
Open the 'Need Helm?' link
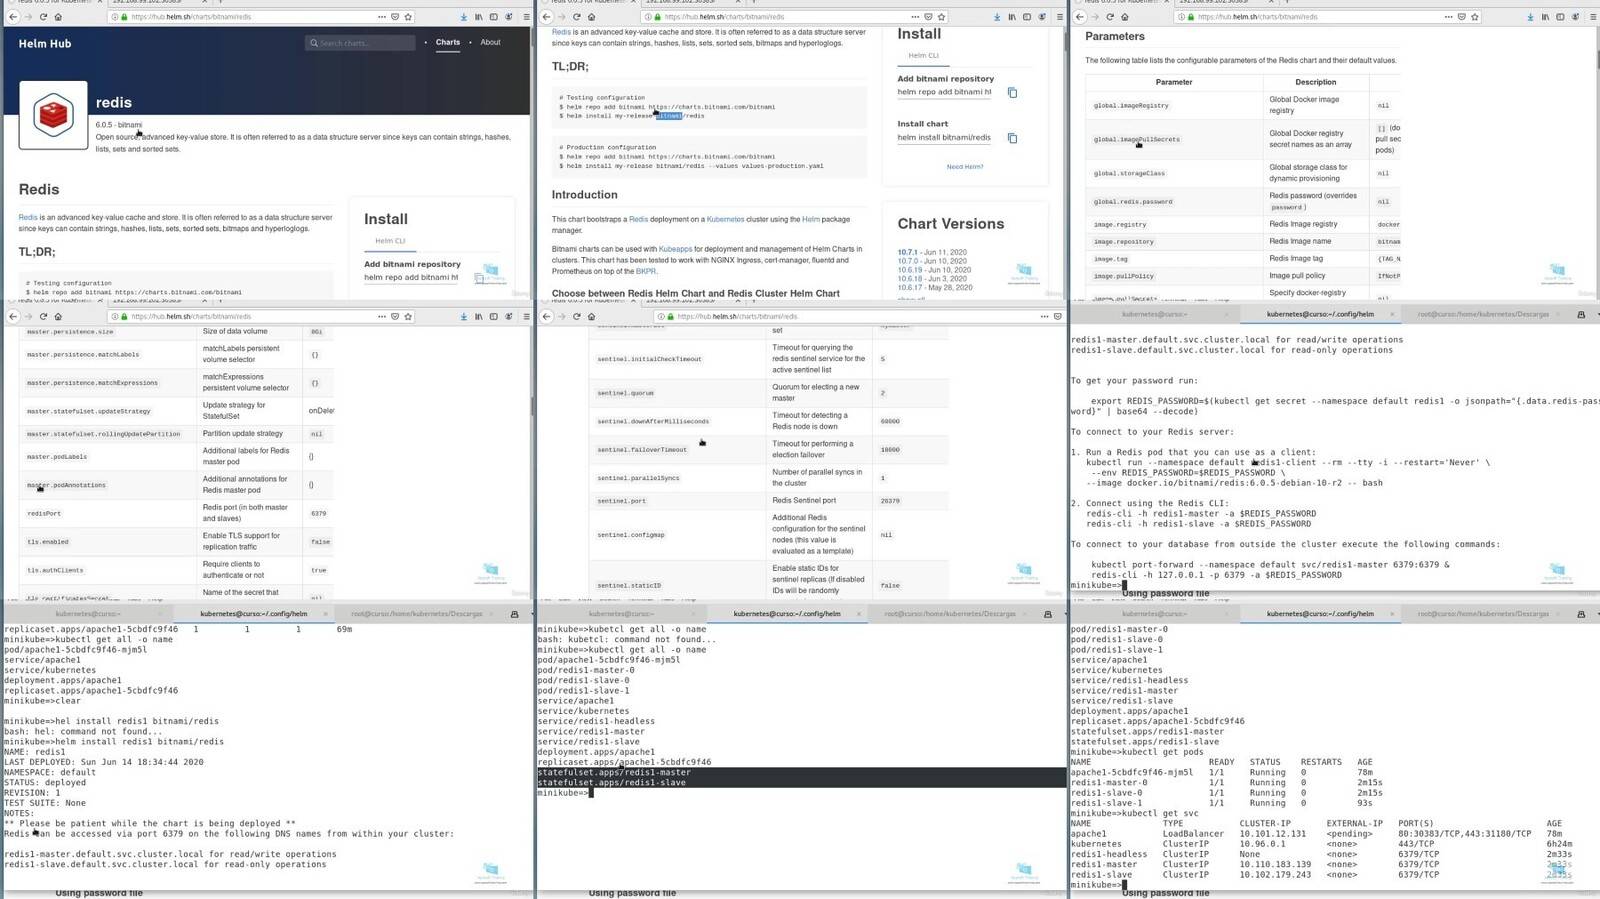pyautogui.click(x=965, y=167)
